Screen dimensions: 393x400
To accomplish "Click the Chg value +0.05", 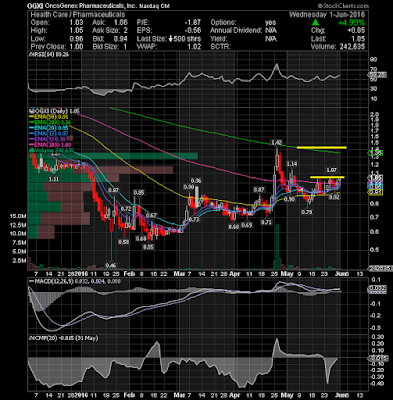I will pyautogui.click(x=356, y=30).
